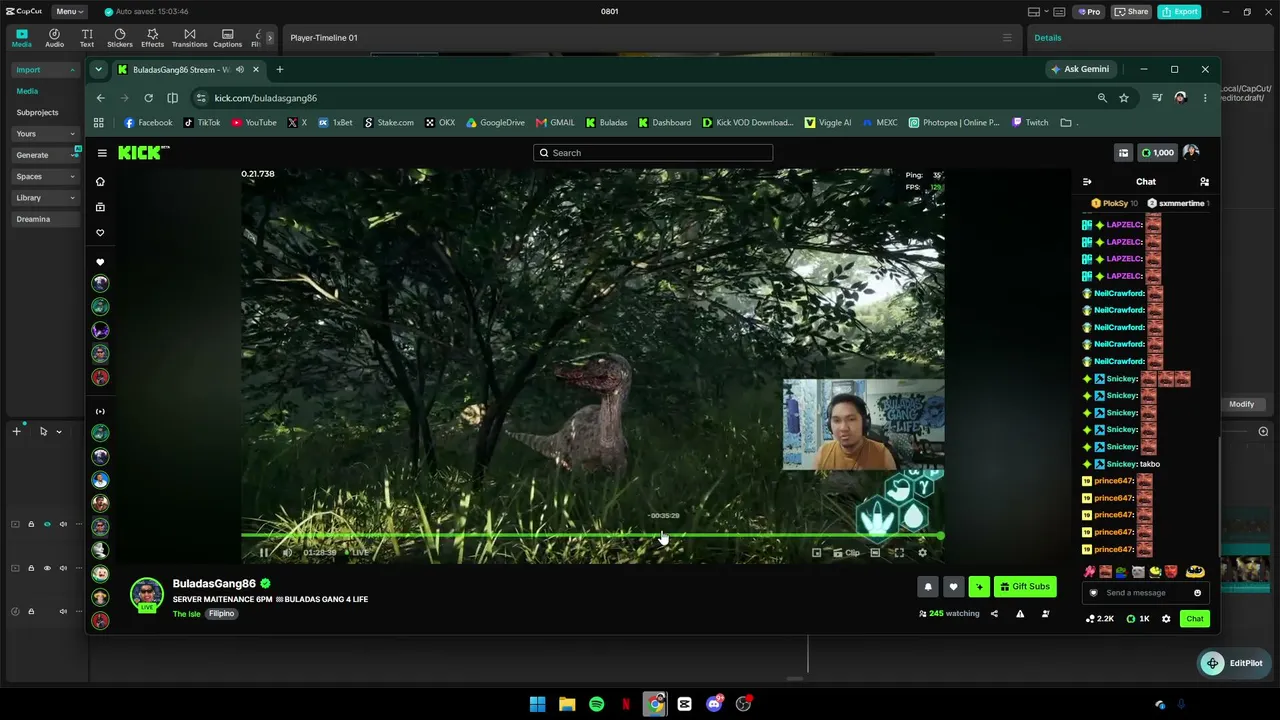The height and width of the screenshot is (720, 1280).
Task: Open the Facebook bookmark
Action: tap(148, 123)
